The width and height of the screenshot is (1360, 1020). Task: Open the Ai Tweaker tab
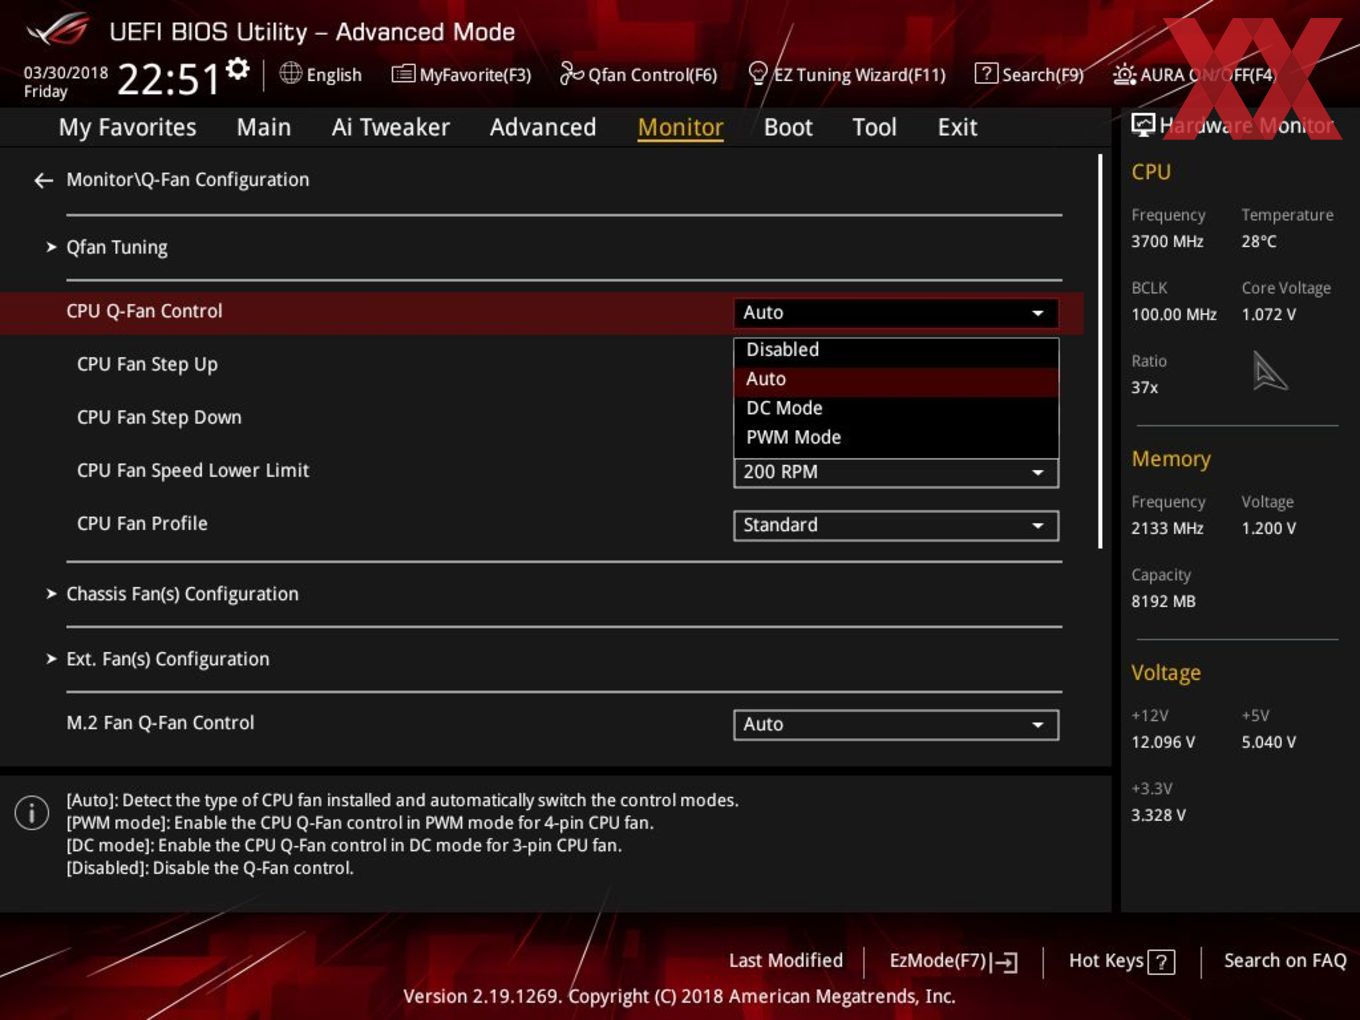(391, 127)
